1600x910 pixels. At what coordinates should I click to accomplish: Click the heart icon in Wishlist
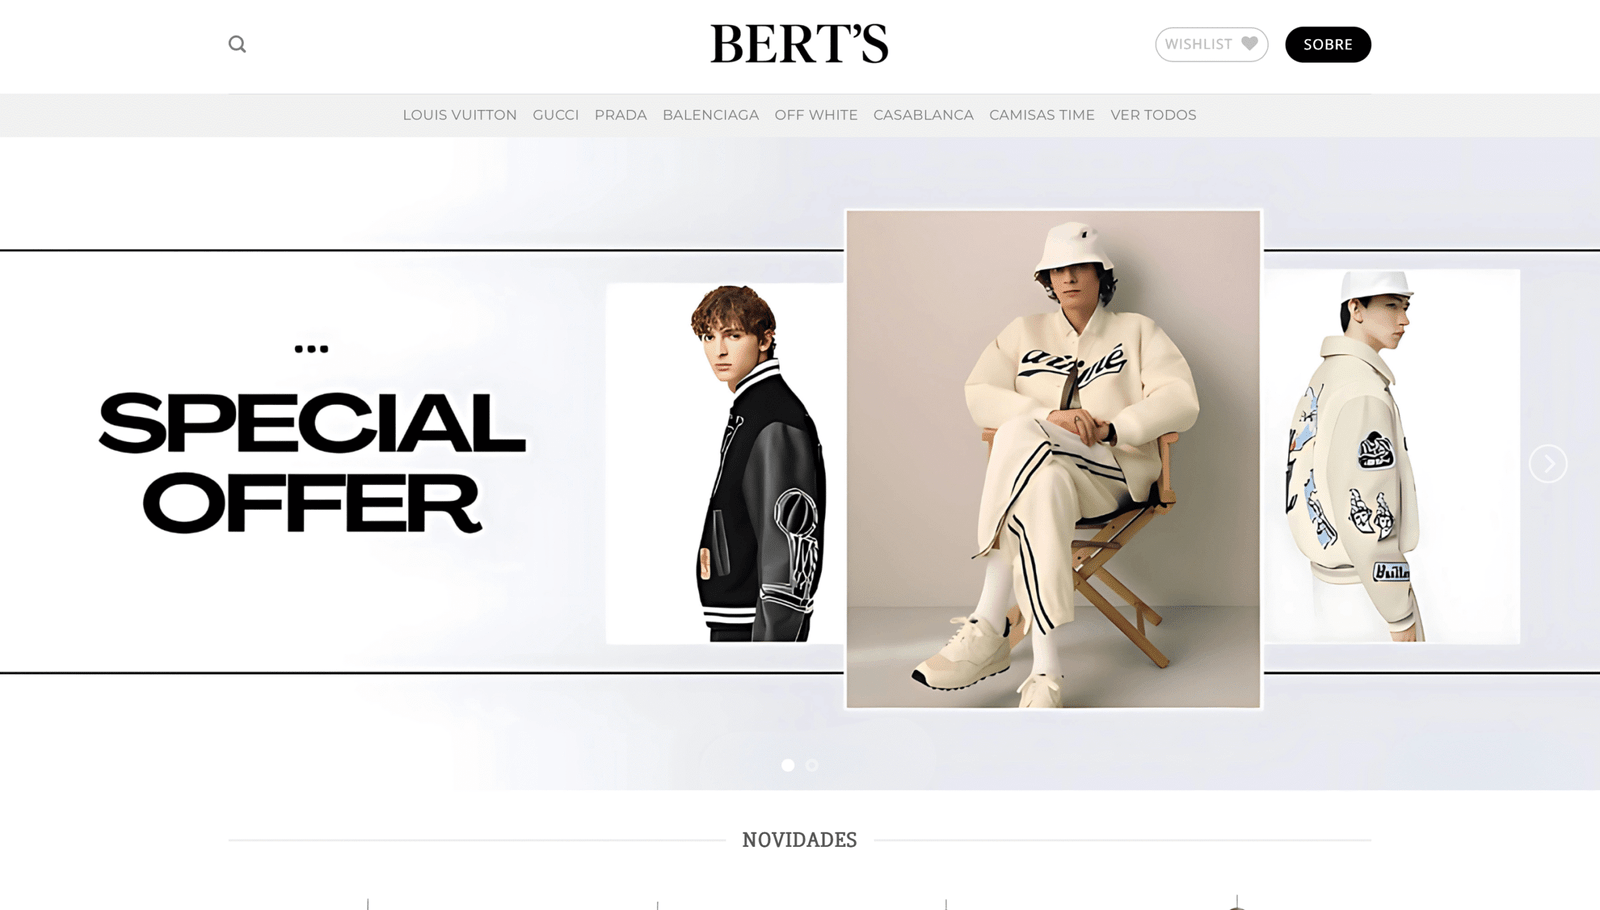pyautogui.click(x=1250, y=44)
